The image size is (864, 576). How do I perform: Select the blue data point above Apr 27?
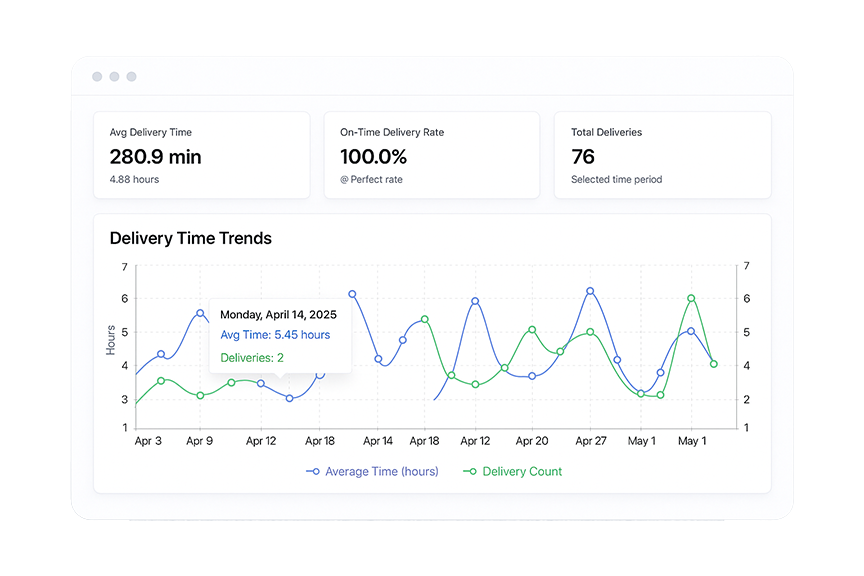click(590, 291)
